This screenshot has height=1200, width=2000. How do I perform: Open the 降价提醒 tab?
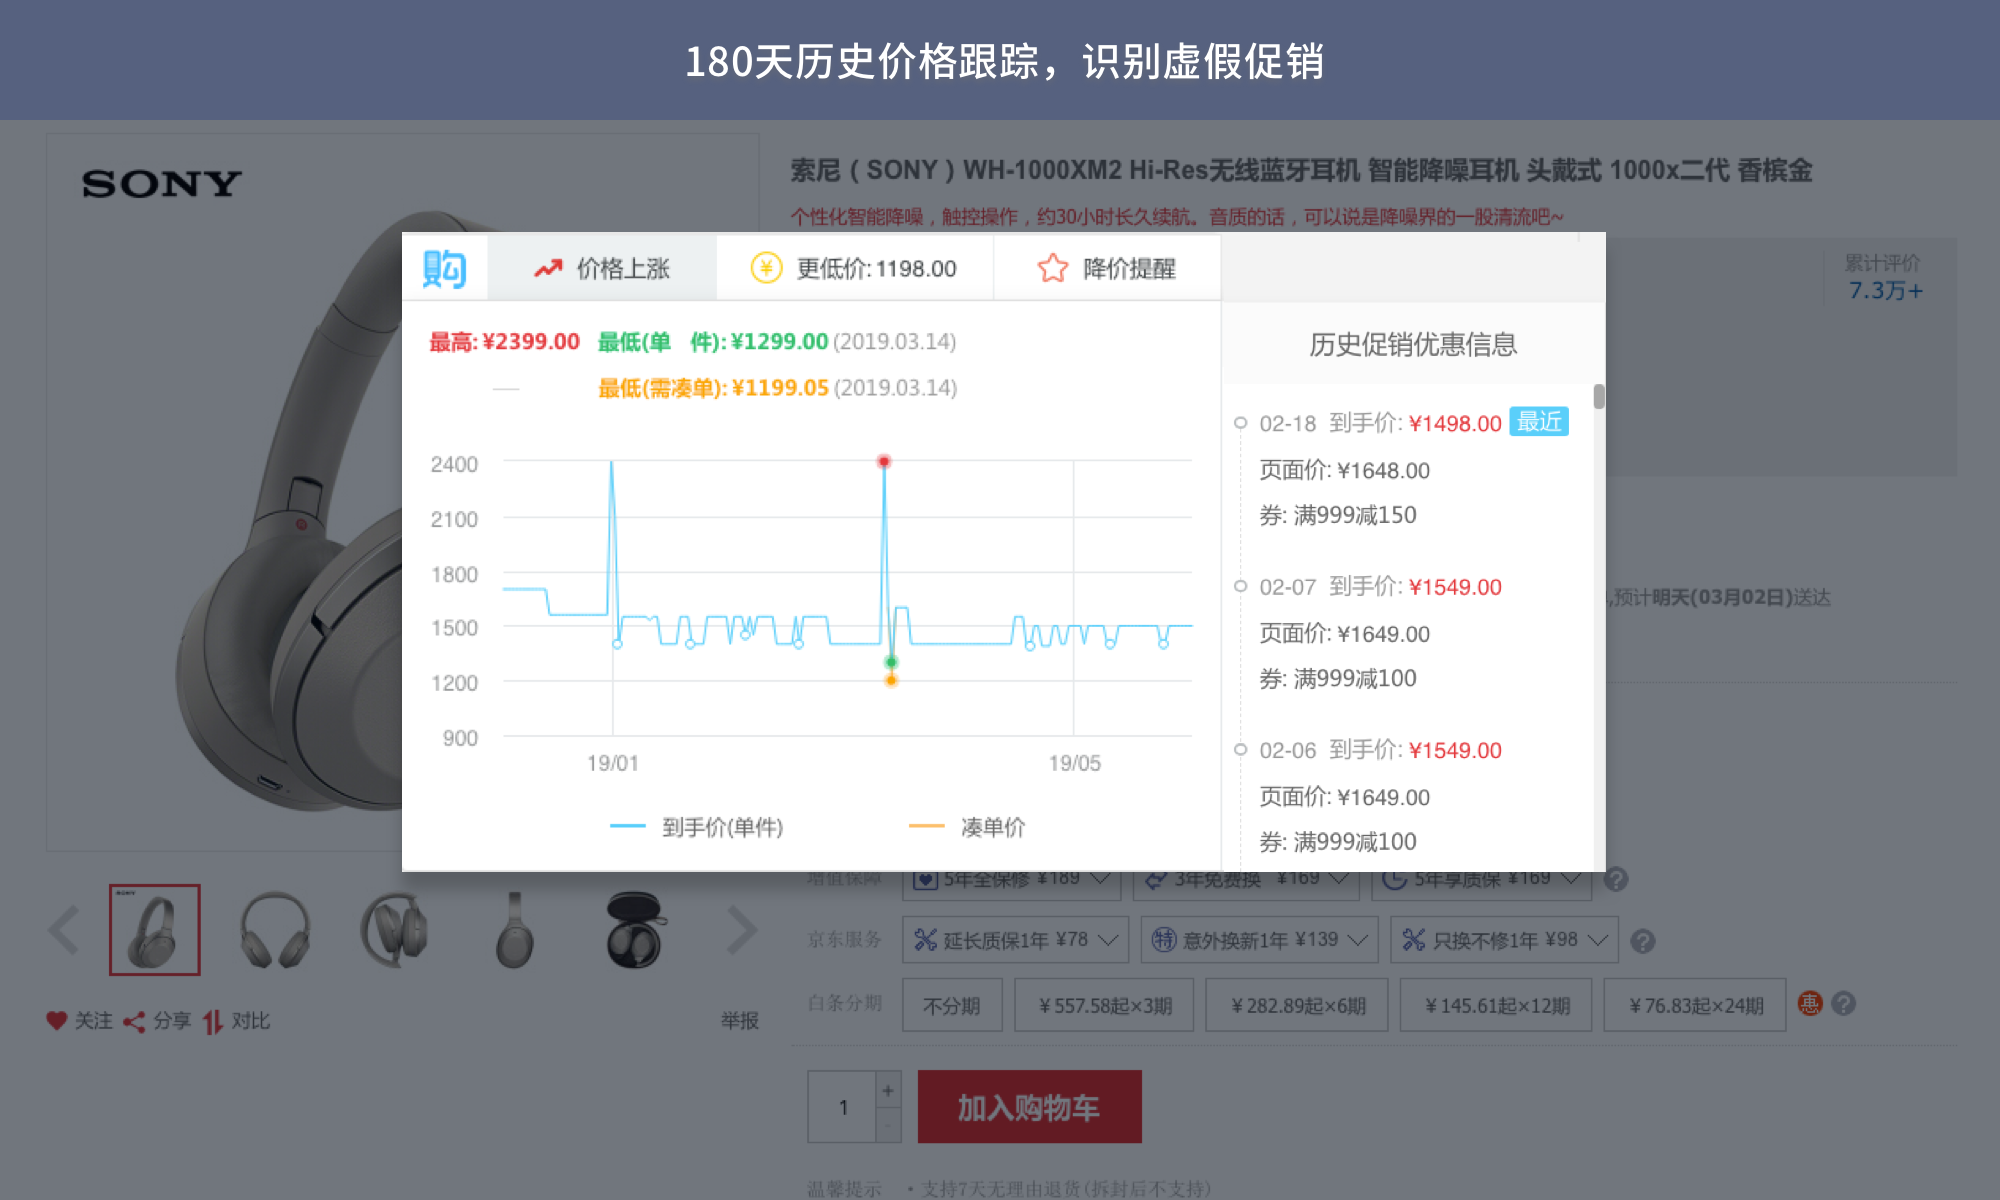(x=1106, y=268)
